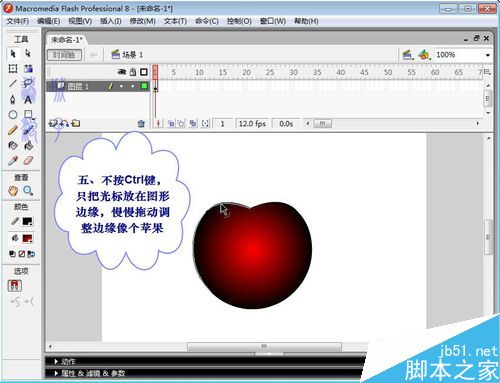Open the 插入(I) menu
Screen dimensions: 500x383
[x=111, y=21]
